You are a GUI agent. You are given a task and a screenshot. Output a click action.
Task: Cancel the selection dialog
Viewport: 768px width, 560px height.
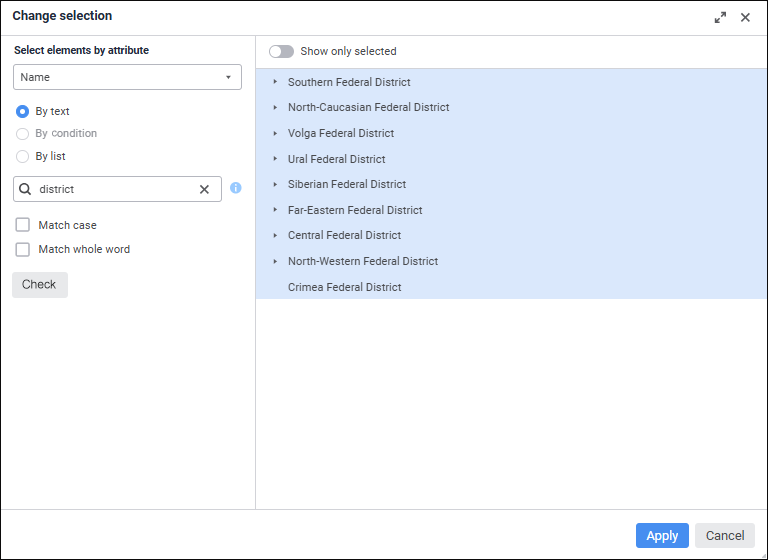[x=725, y=535]
